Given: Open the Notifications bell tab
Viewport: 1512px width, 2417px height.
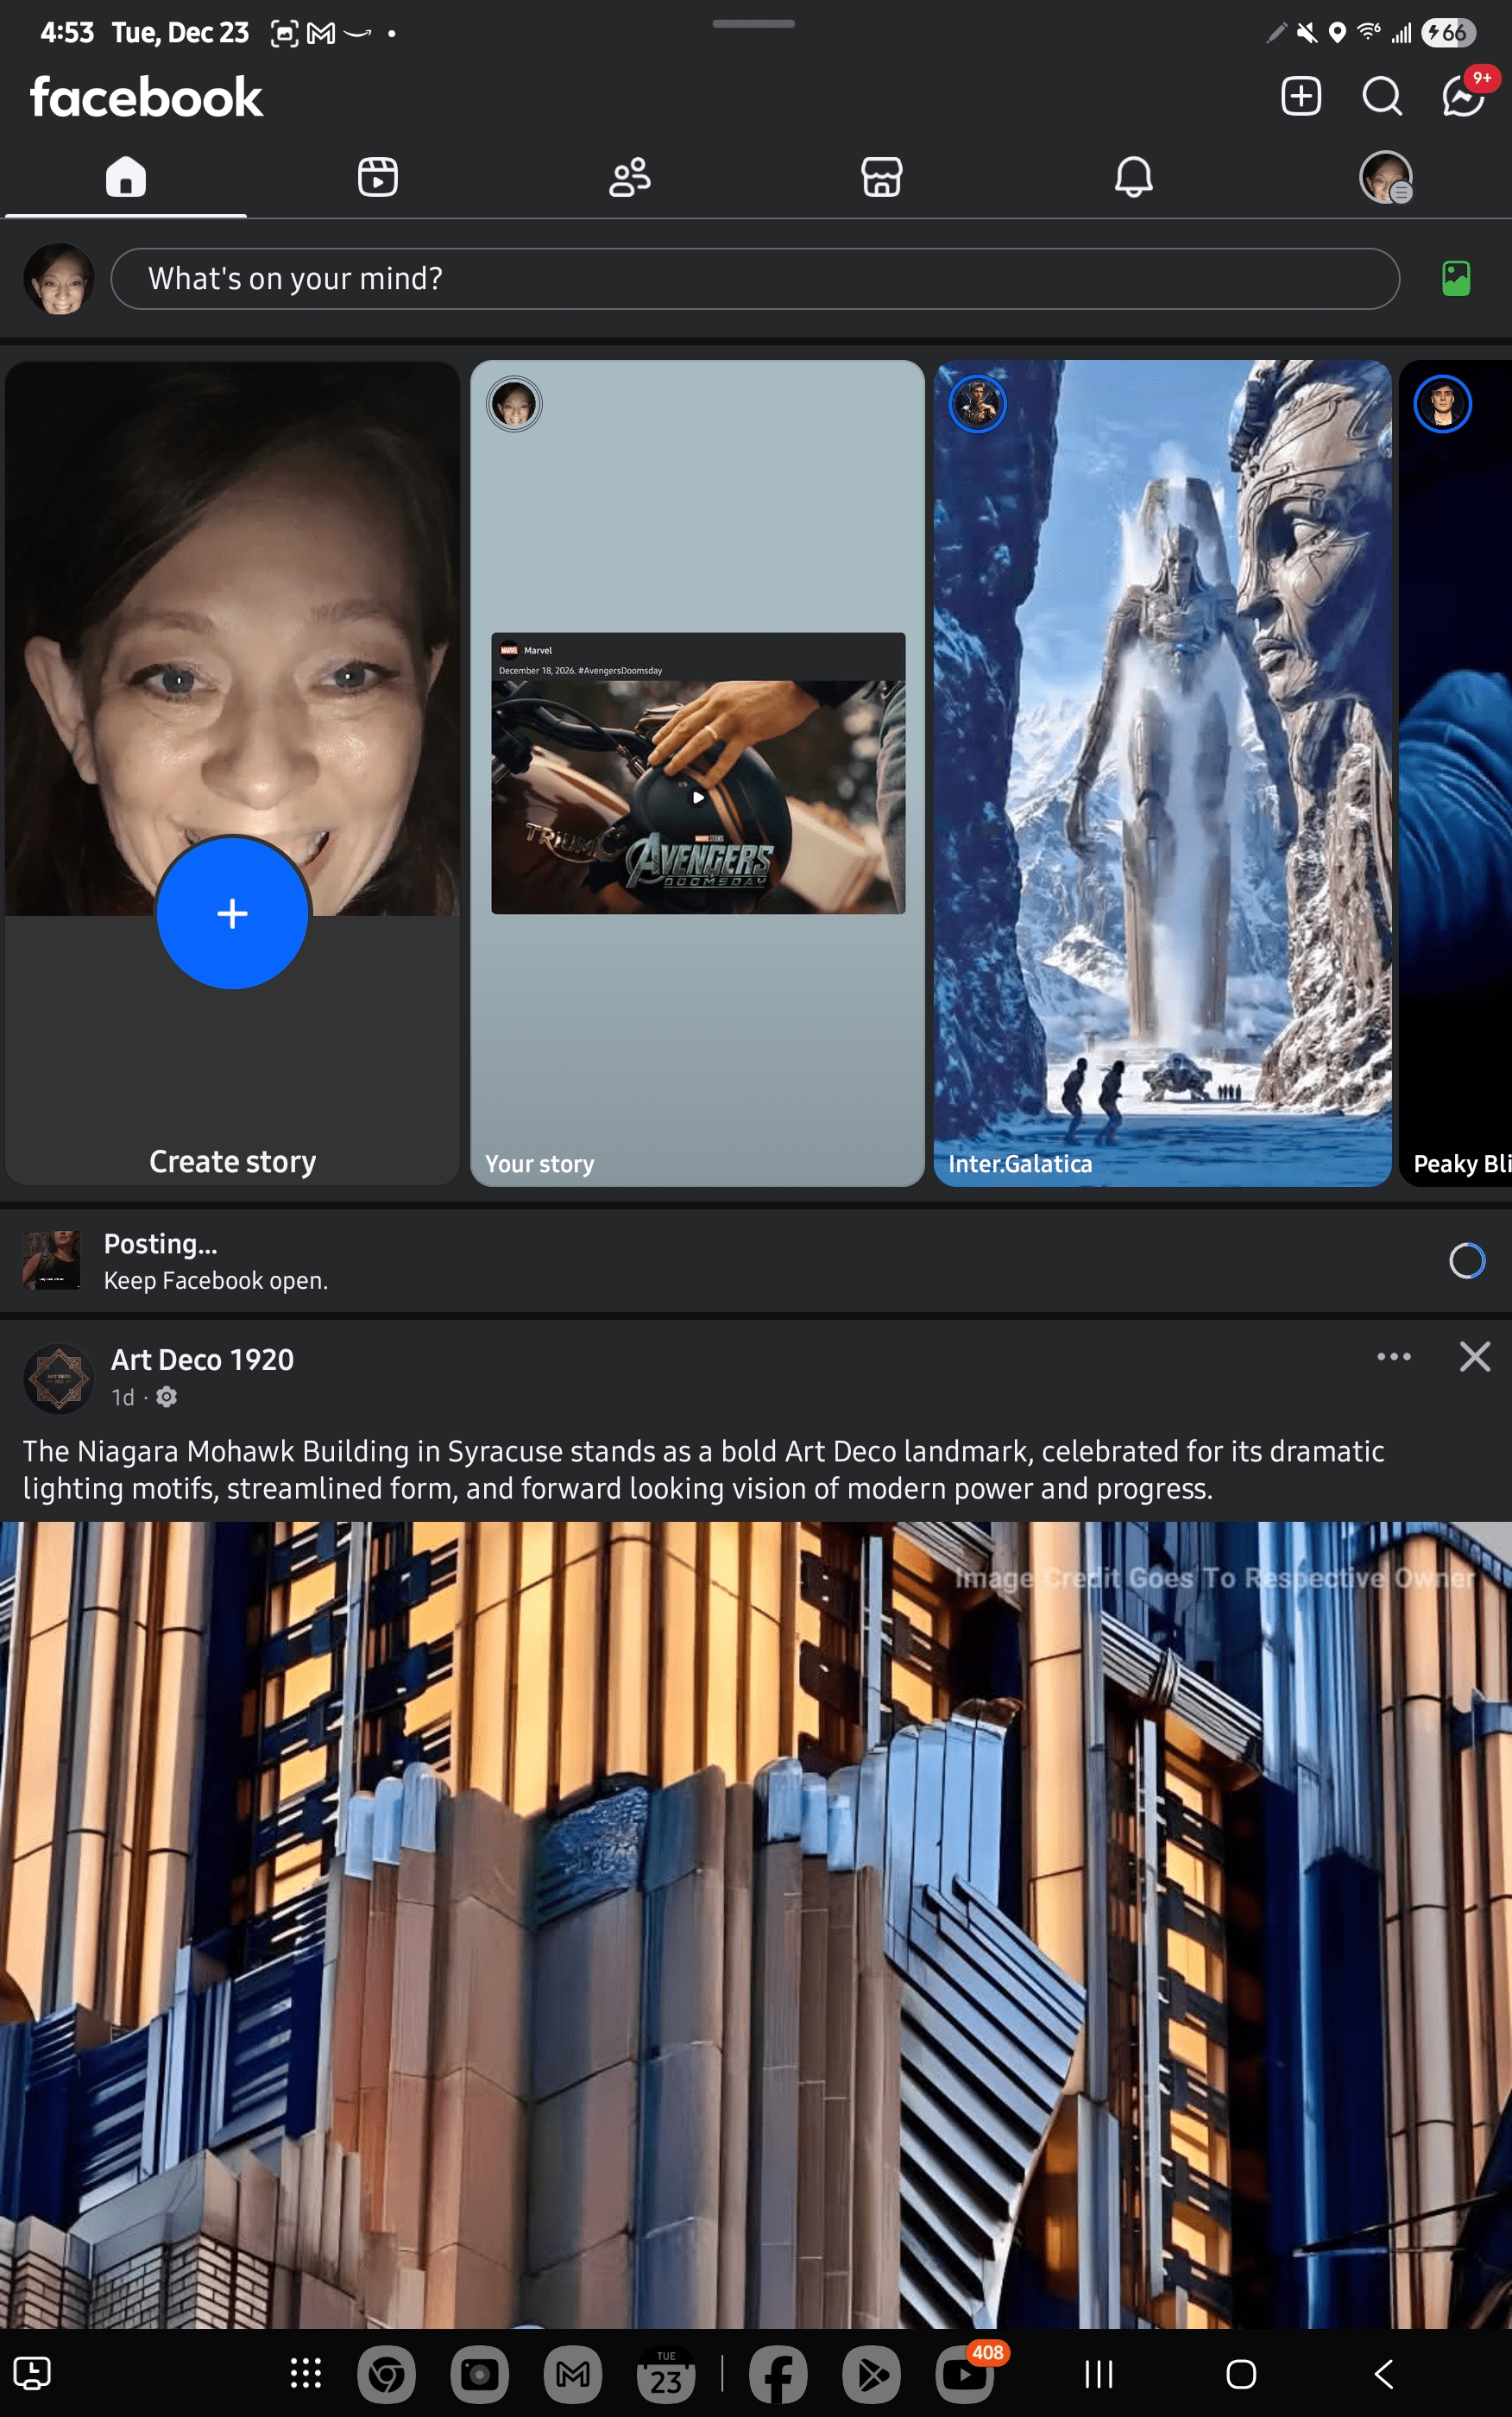Looking at the screenshot, I should tap(1133, 177).
